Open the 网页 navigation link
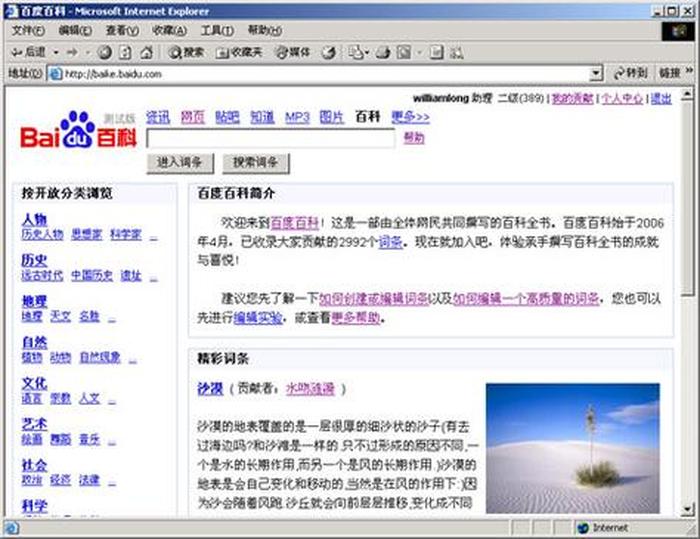This screenshot has height=539, width=700. point(192,117)
